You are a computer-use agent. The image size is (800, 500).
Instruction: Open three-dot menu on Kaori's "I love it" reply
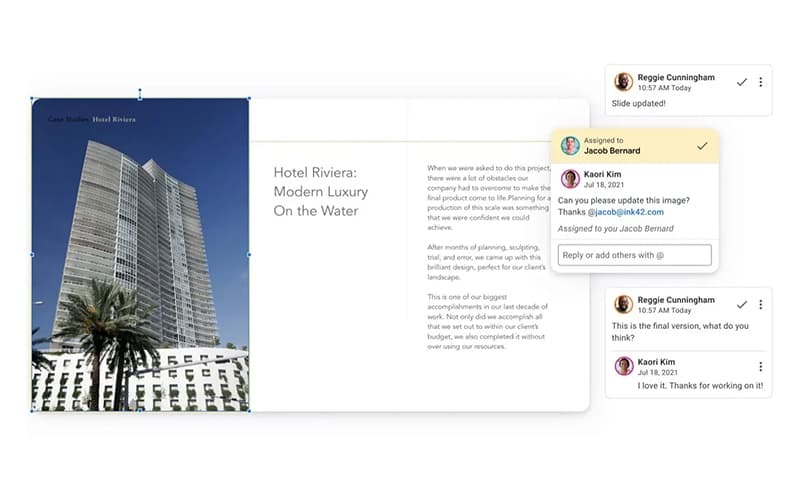point(760,367)
